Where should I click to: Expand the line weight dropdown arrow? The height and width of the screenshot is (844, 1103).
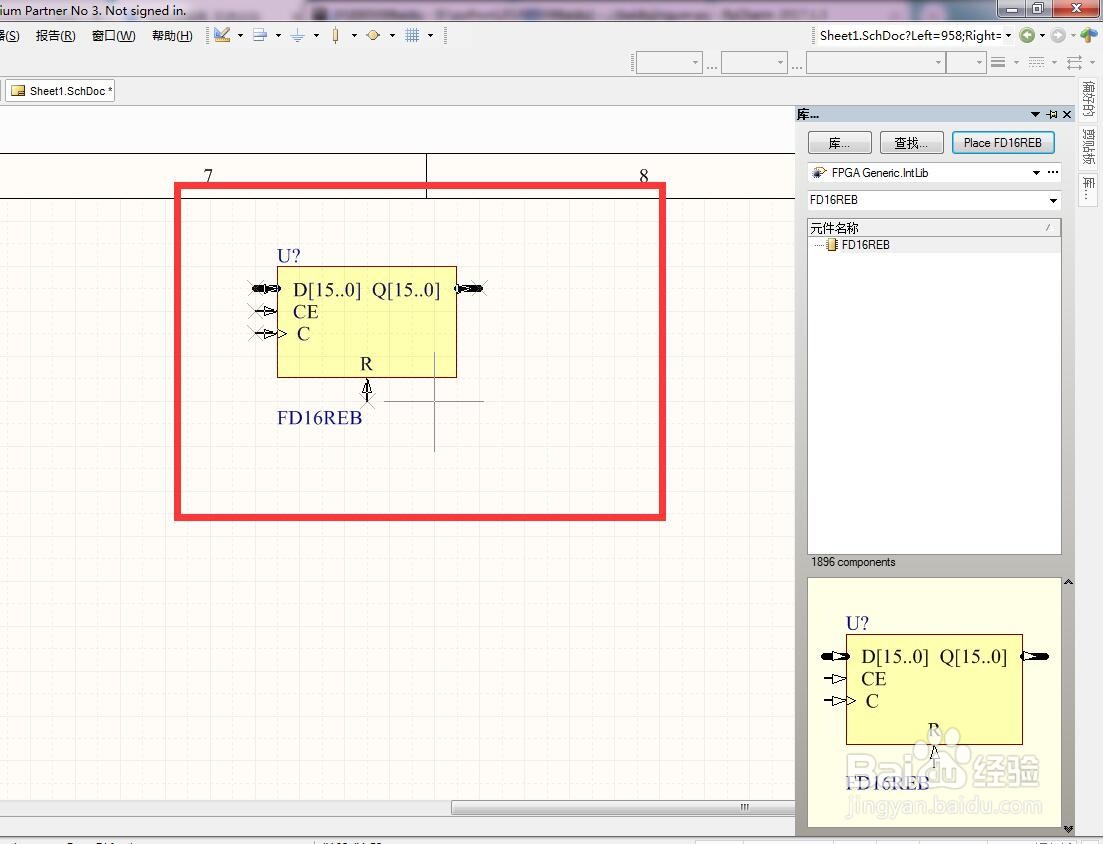click(x=1016, y=63)
